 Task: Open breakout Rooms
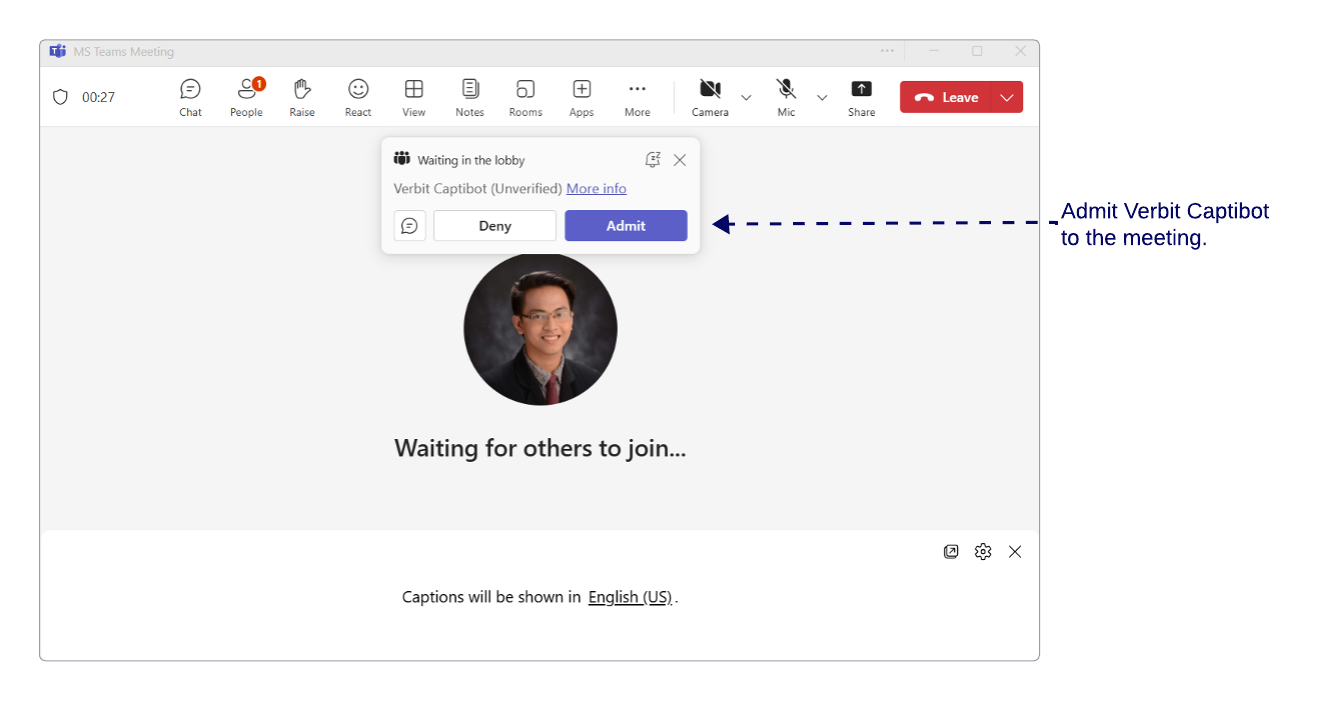coord(525,97)
